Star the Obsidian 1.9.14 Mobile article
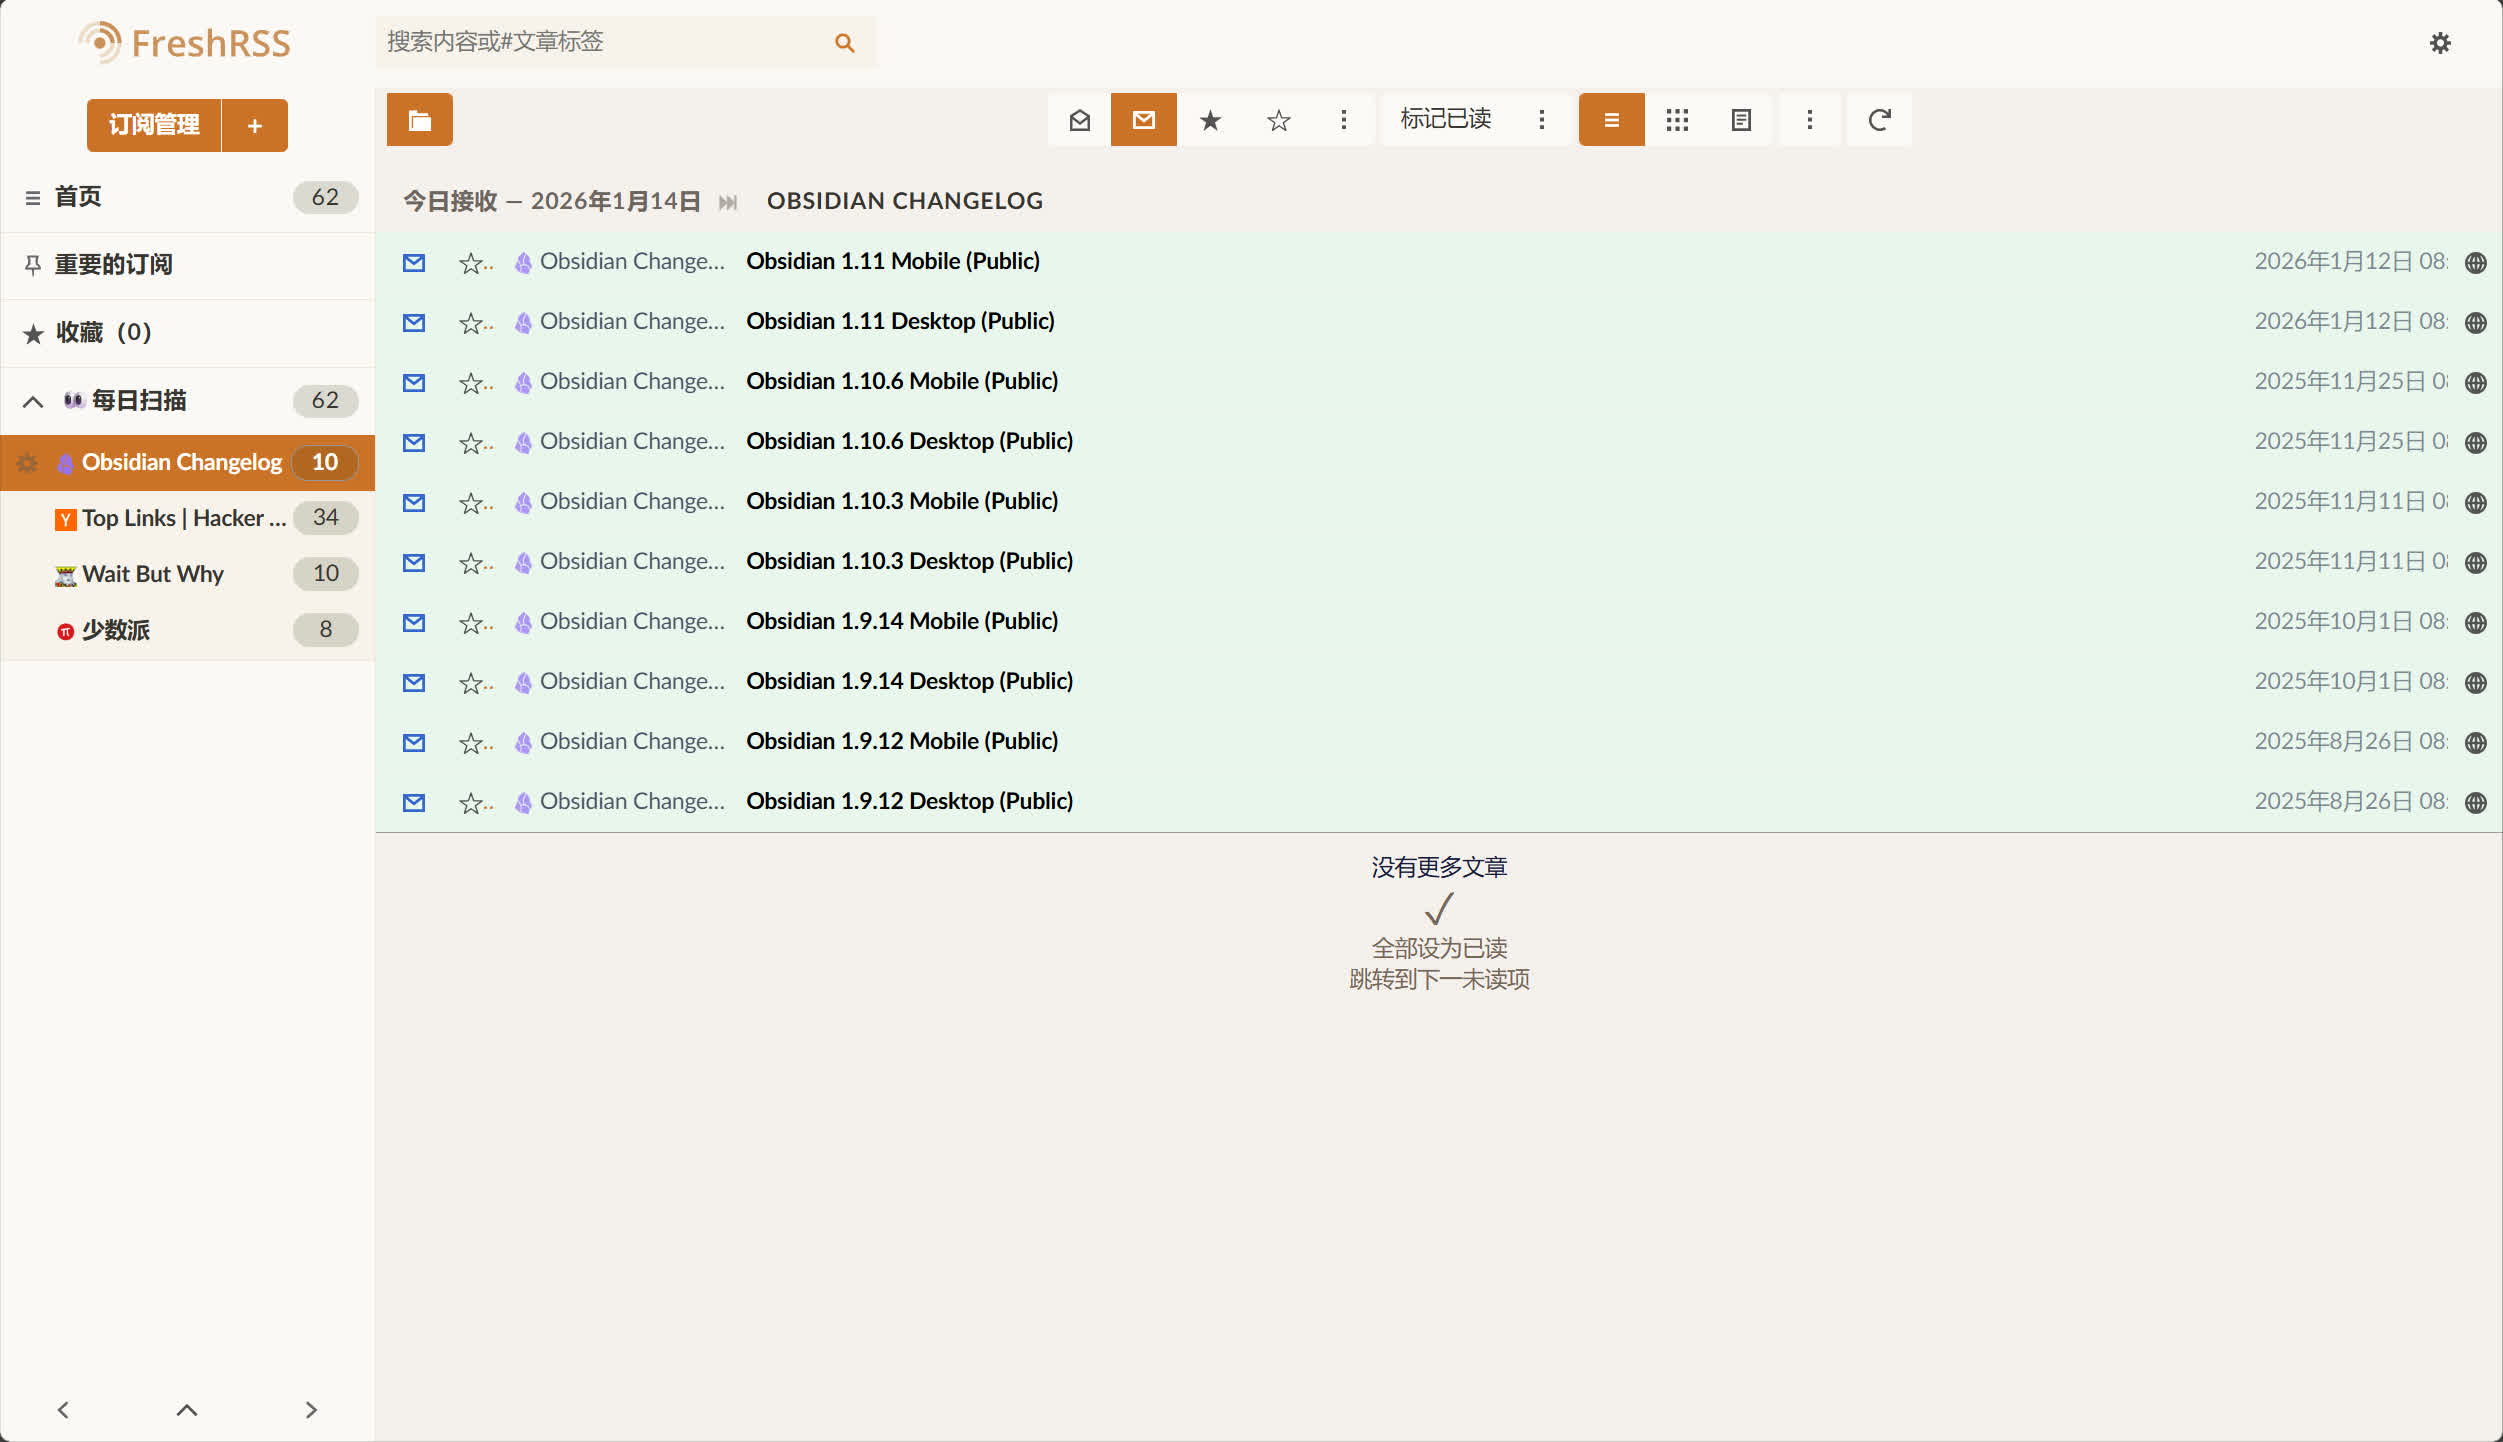The height and width of the screenshot is (1442, 2503). point(470,623)
